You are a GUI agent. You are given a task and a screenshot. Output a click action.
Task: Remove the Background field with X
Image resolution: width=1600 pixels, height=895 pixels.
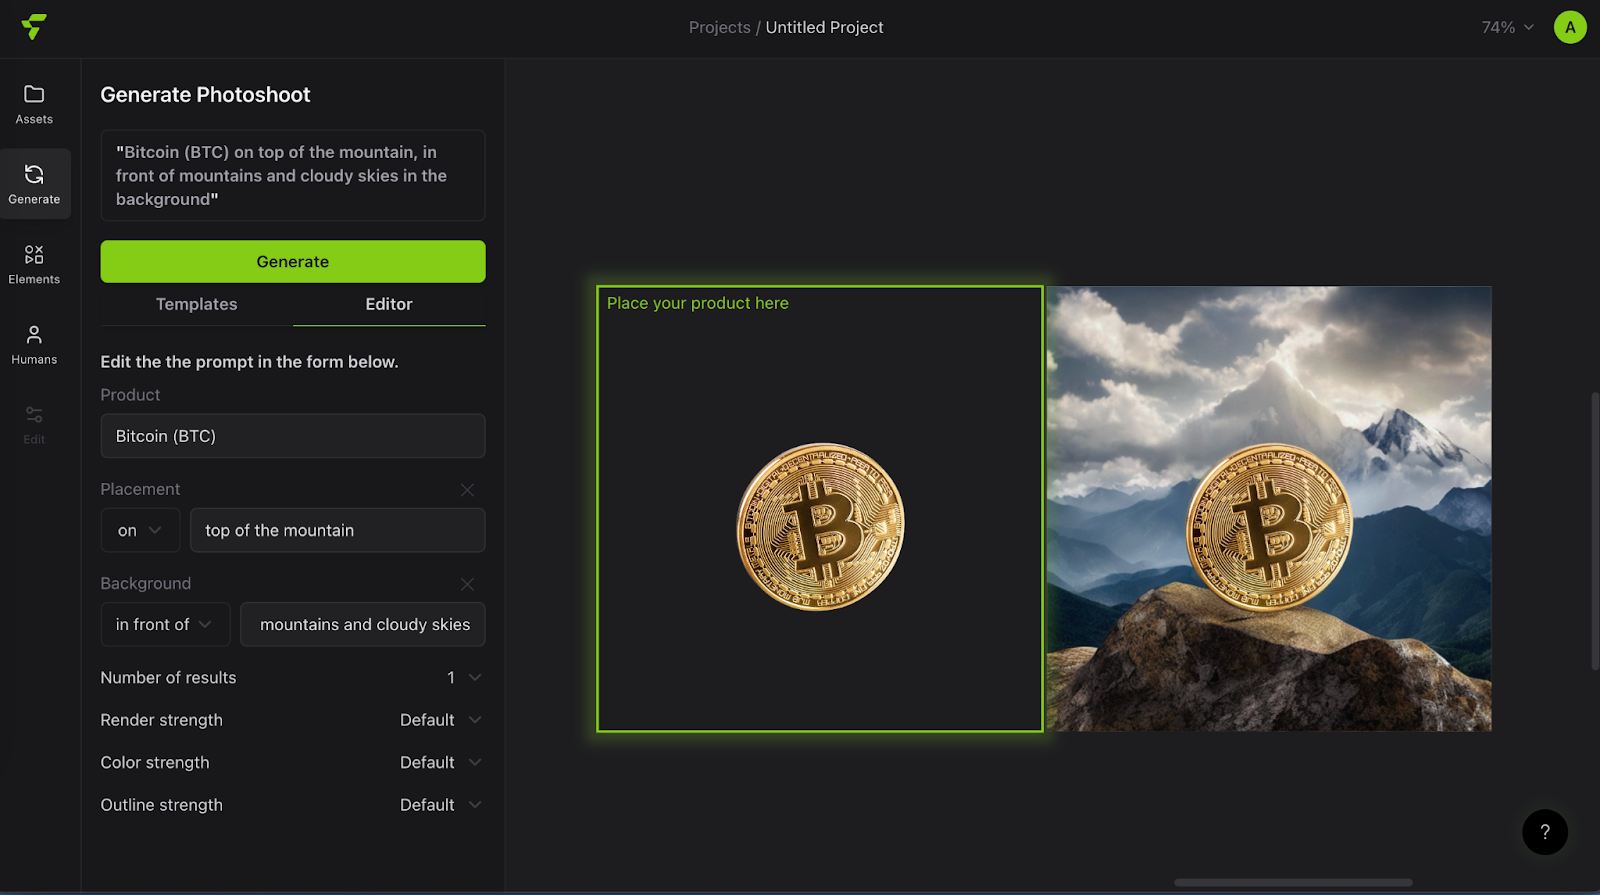pyautogui.click(x=467, y=584)
